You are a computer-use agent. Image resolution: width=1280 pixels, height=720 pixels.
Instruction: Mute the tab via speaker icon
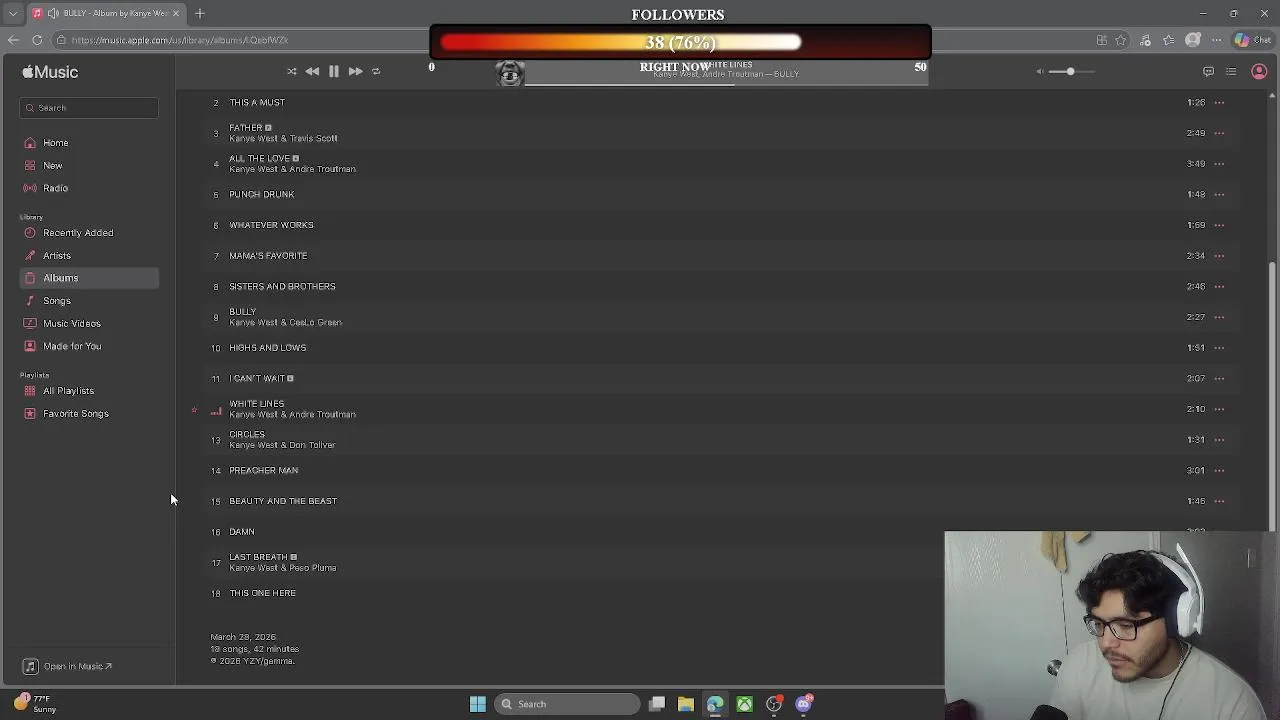tap(52, 13)
